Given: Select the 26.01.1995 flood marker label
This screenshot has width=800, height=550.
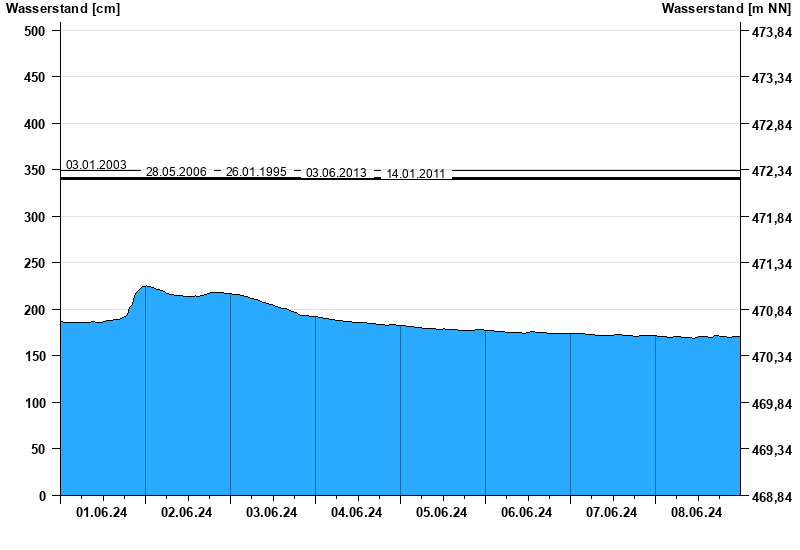Looking at the screenshot, I should coord(256,172).
